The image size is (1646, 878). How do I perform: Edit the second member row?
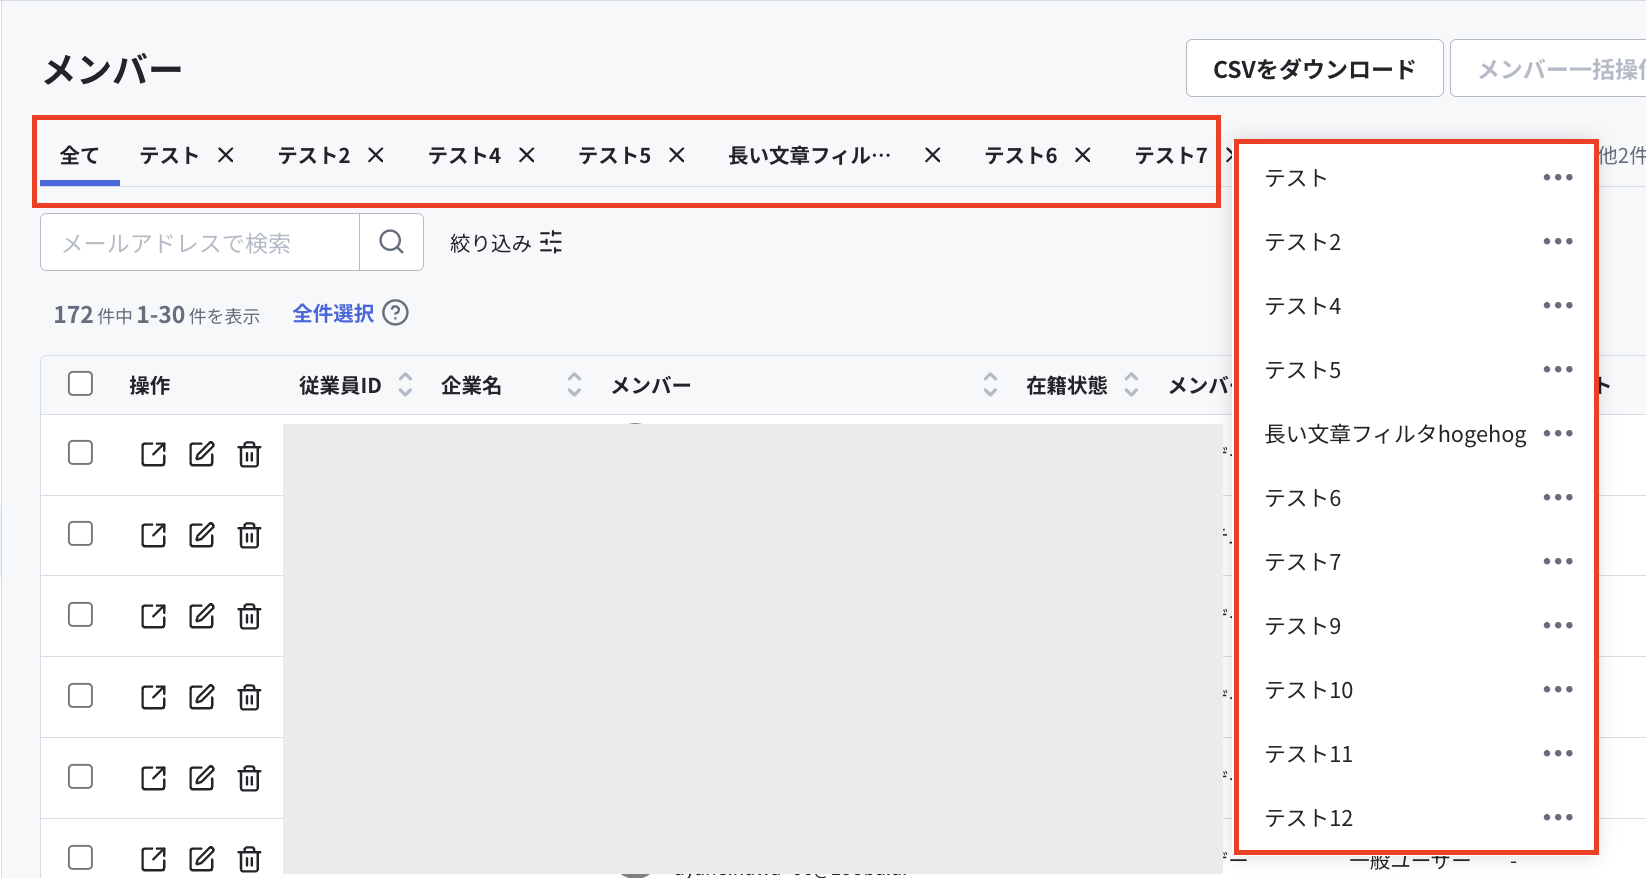coord(202,535)
